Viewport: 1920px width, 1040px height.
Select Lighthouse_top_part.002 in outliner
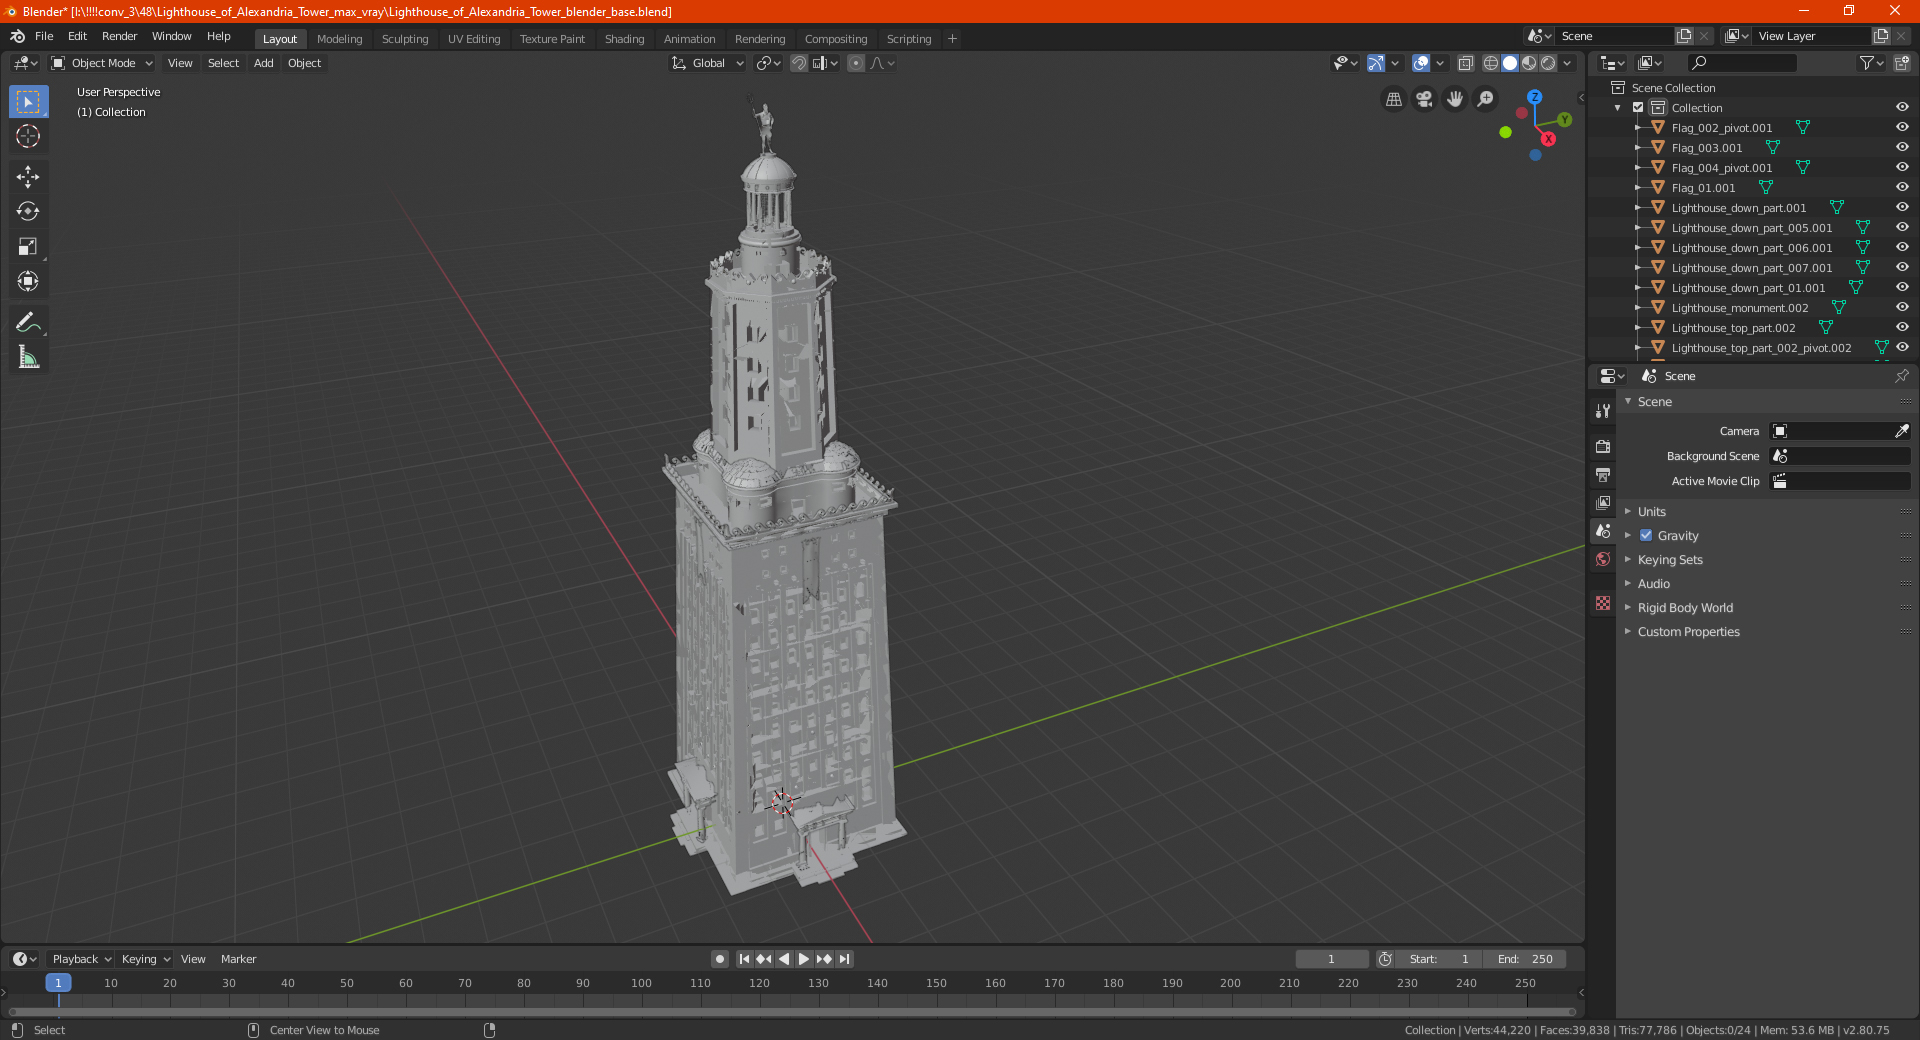tap(1733, 327)
